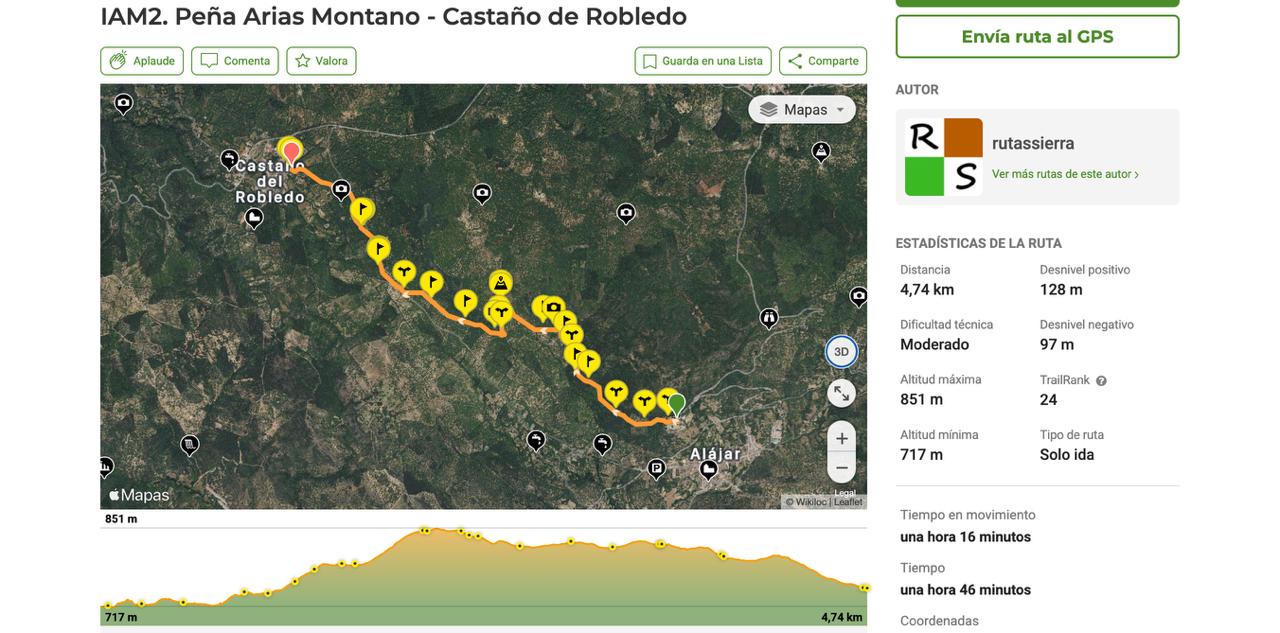The image size is (1280, 633).
Task: Open the Mapas layer dropdown
Action: [x=802, y=110]
